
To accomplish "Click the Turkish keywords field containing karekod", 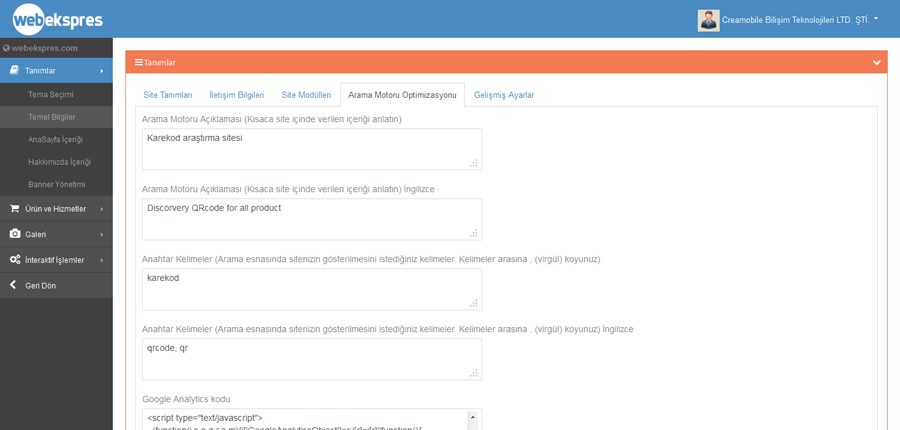I will pos(310,289).
